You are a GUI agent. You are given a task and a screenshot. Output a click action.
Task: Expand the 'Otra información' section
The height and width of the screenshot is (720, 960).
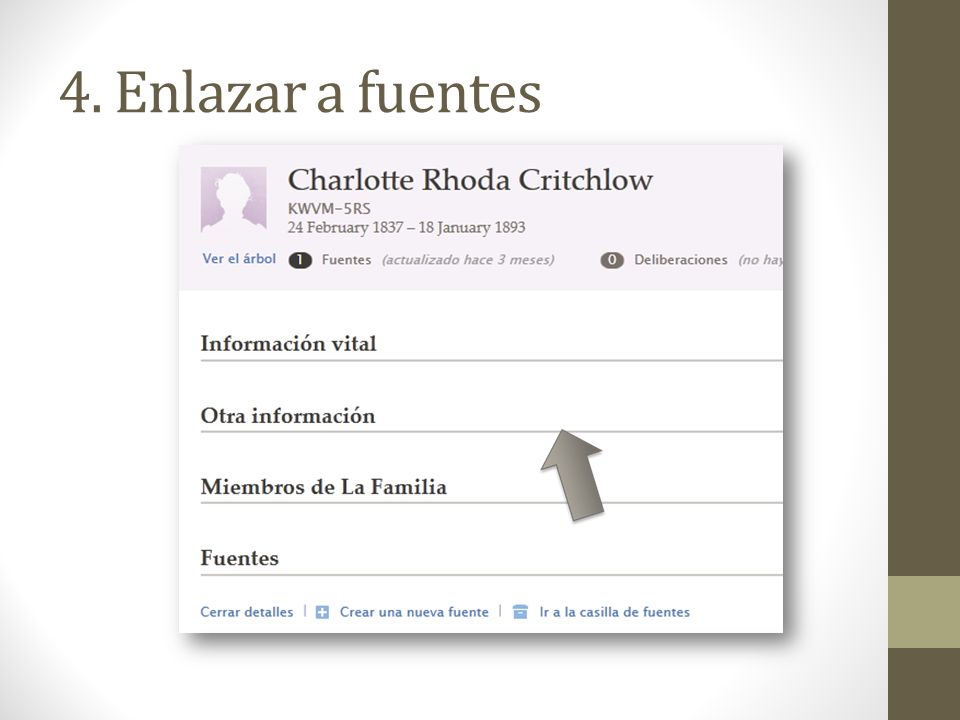pos(288,416)
